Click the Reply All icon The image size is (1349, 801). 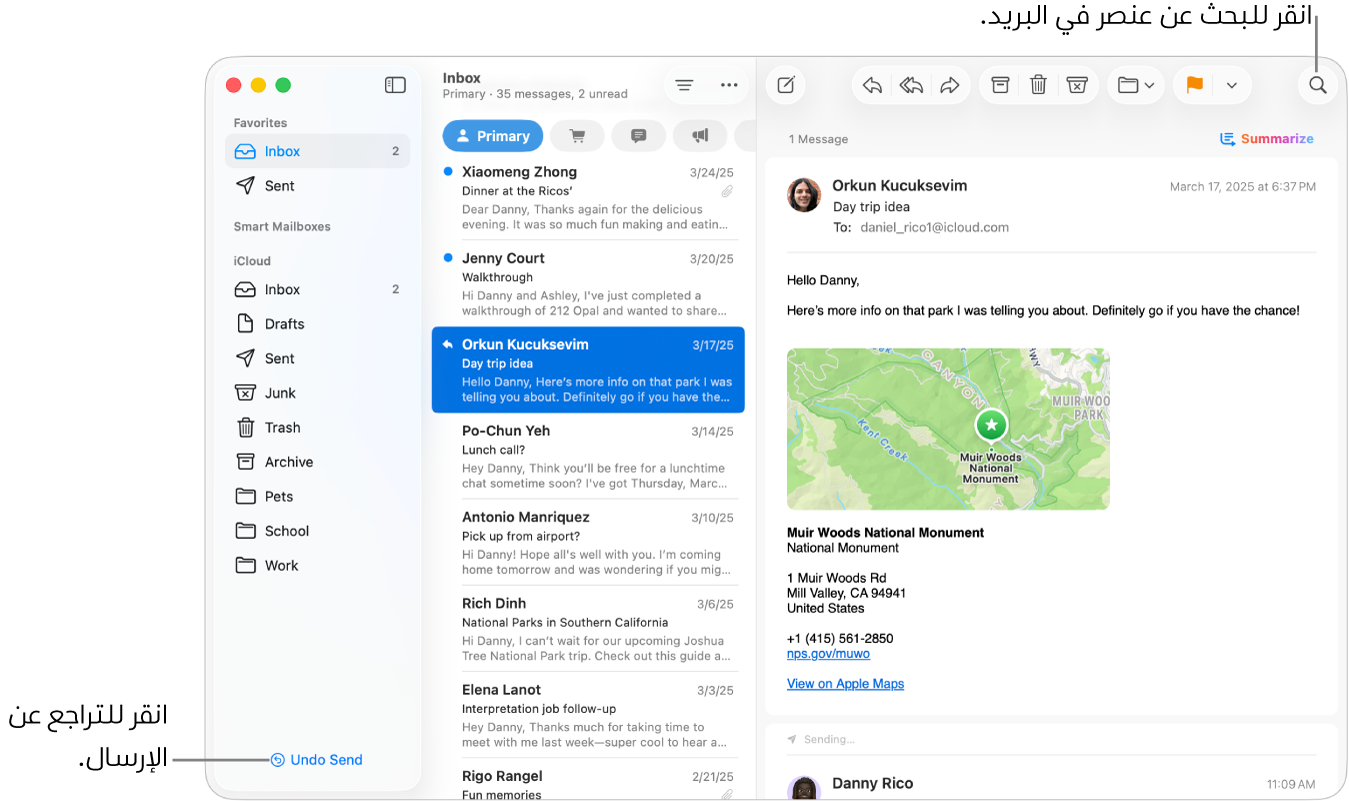911,86
